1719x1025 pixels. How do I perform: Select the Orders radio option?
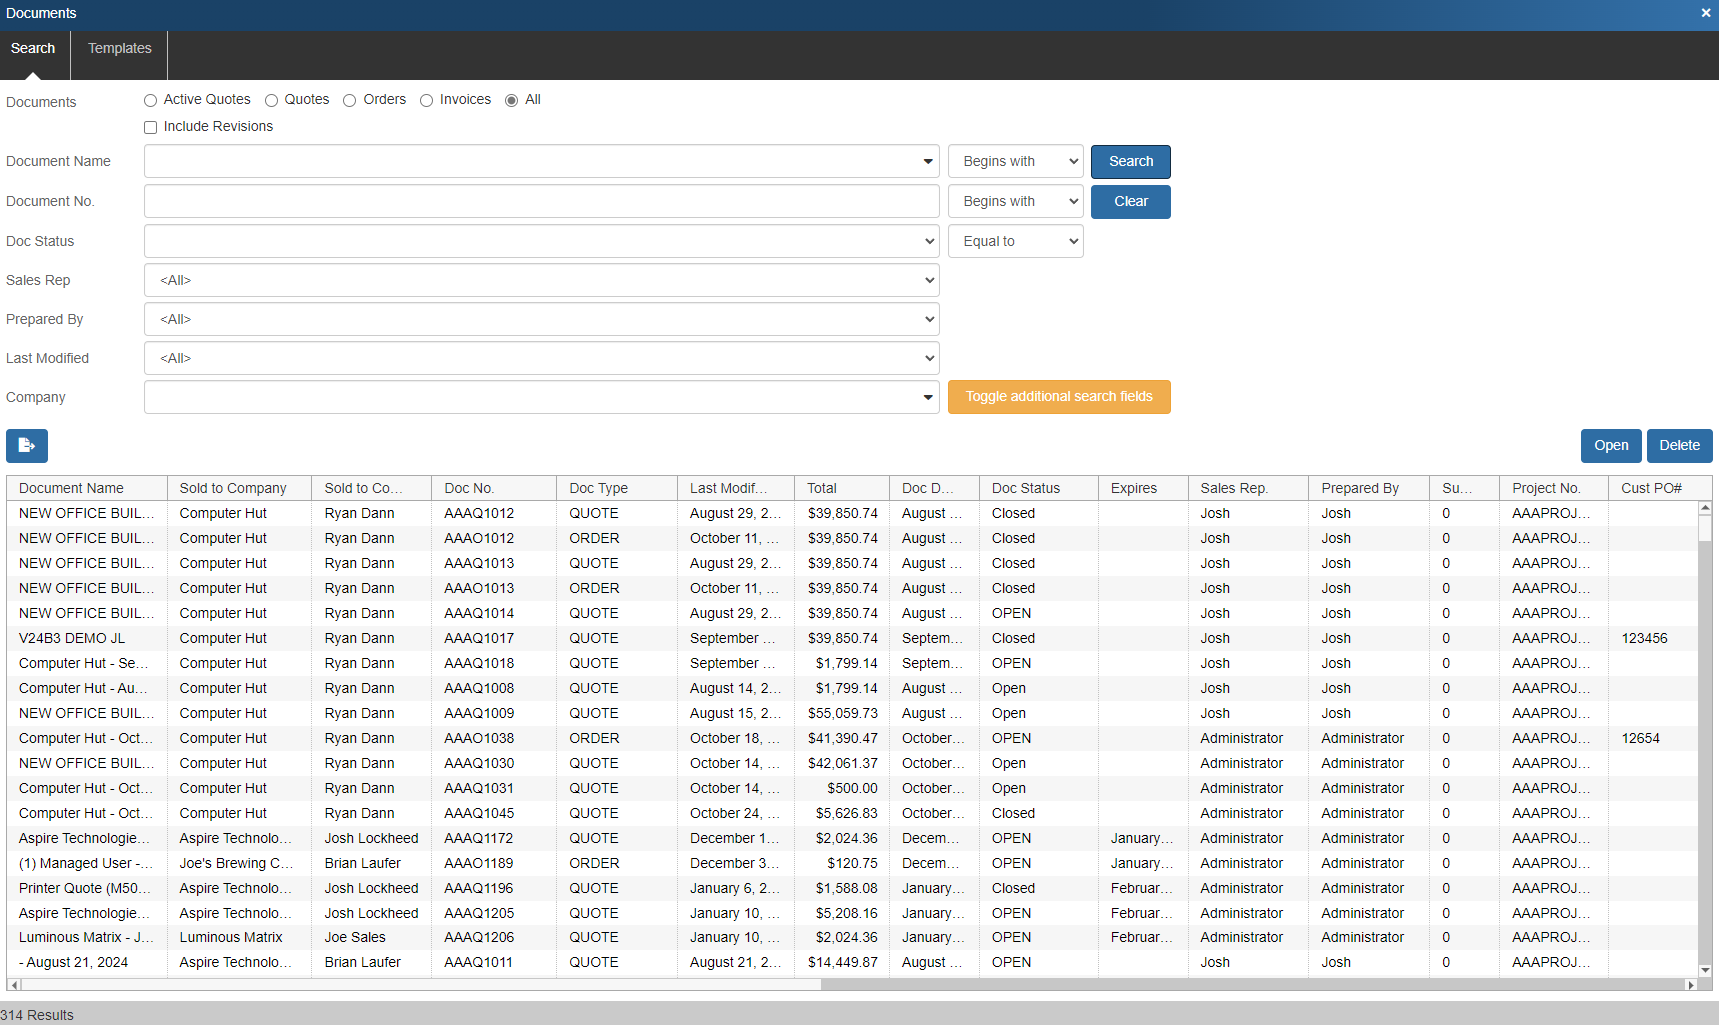tap(350, 101)
